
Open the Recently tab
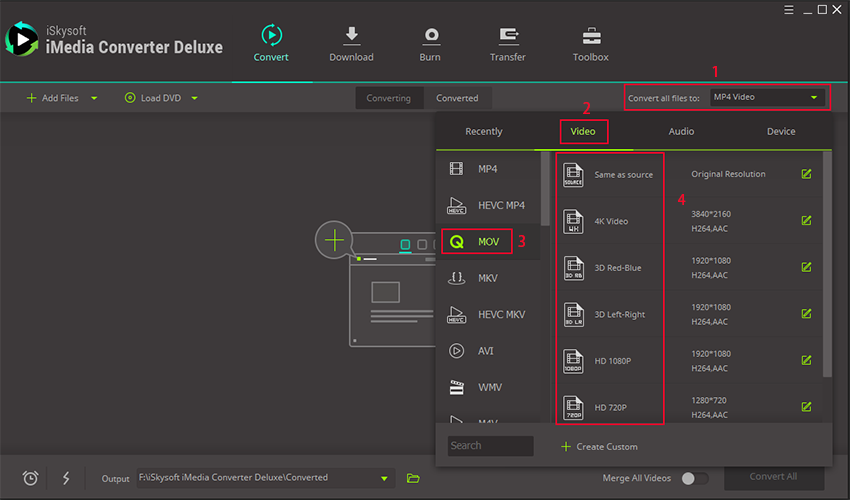[x=484, y=131]
